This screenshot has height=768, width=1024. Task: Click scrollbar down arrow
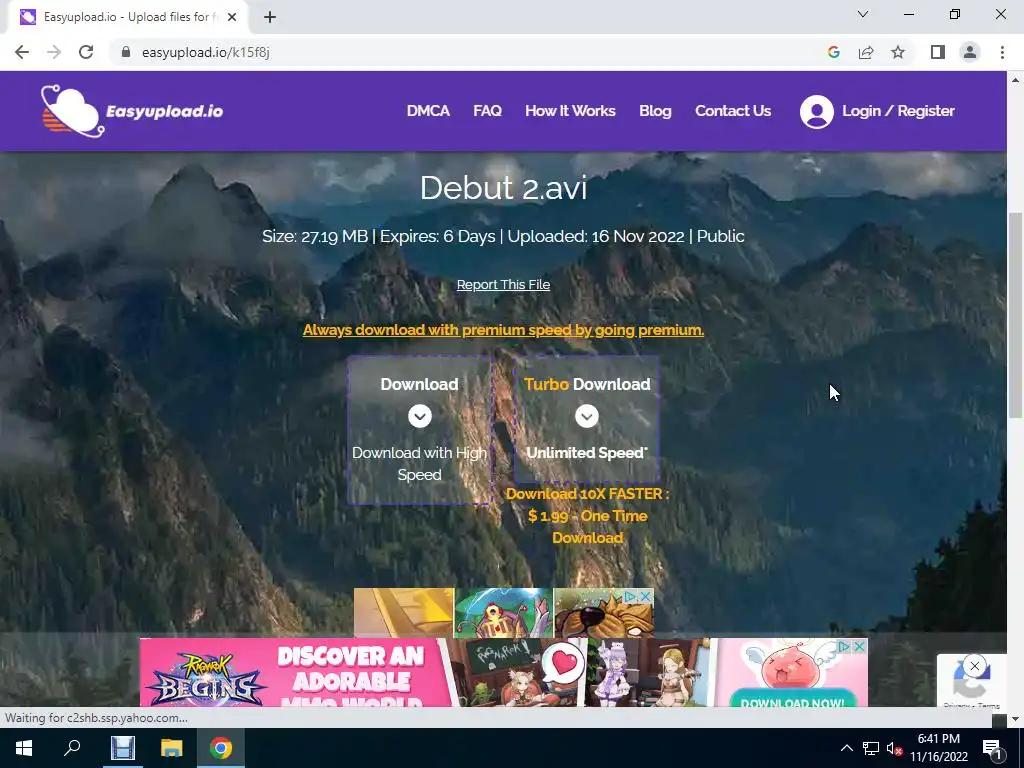pos(1015,719)
